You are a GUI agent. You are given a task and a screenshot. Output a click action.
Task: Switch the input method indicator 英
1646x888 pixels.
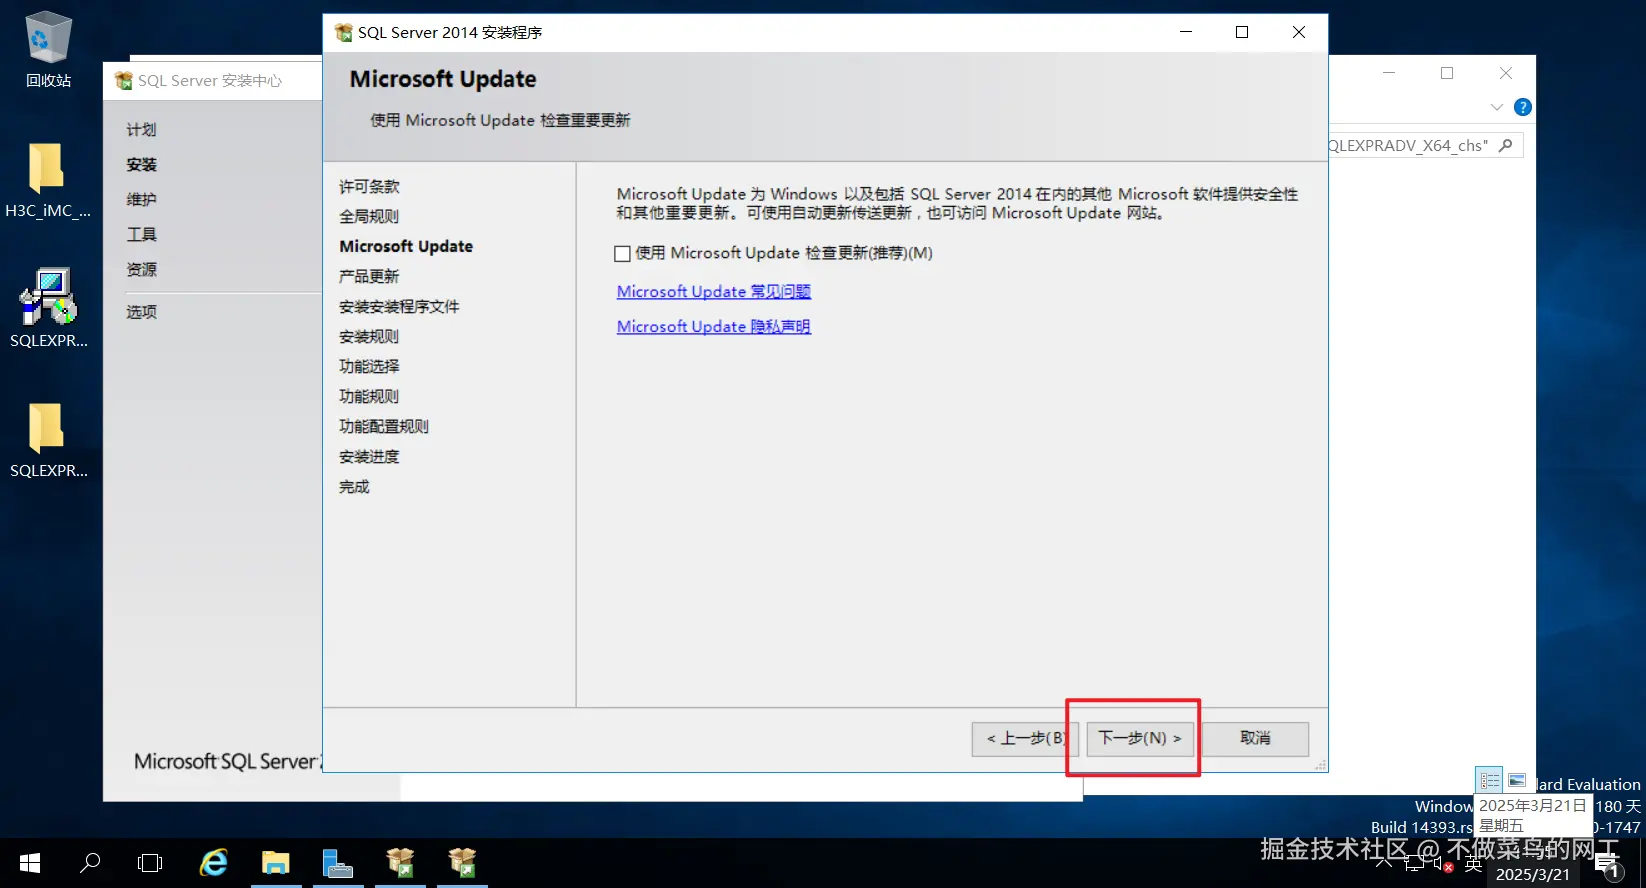1473,866
